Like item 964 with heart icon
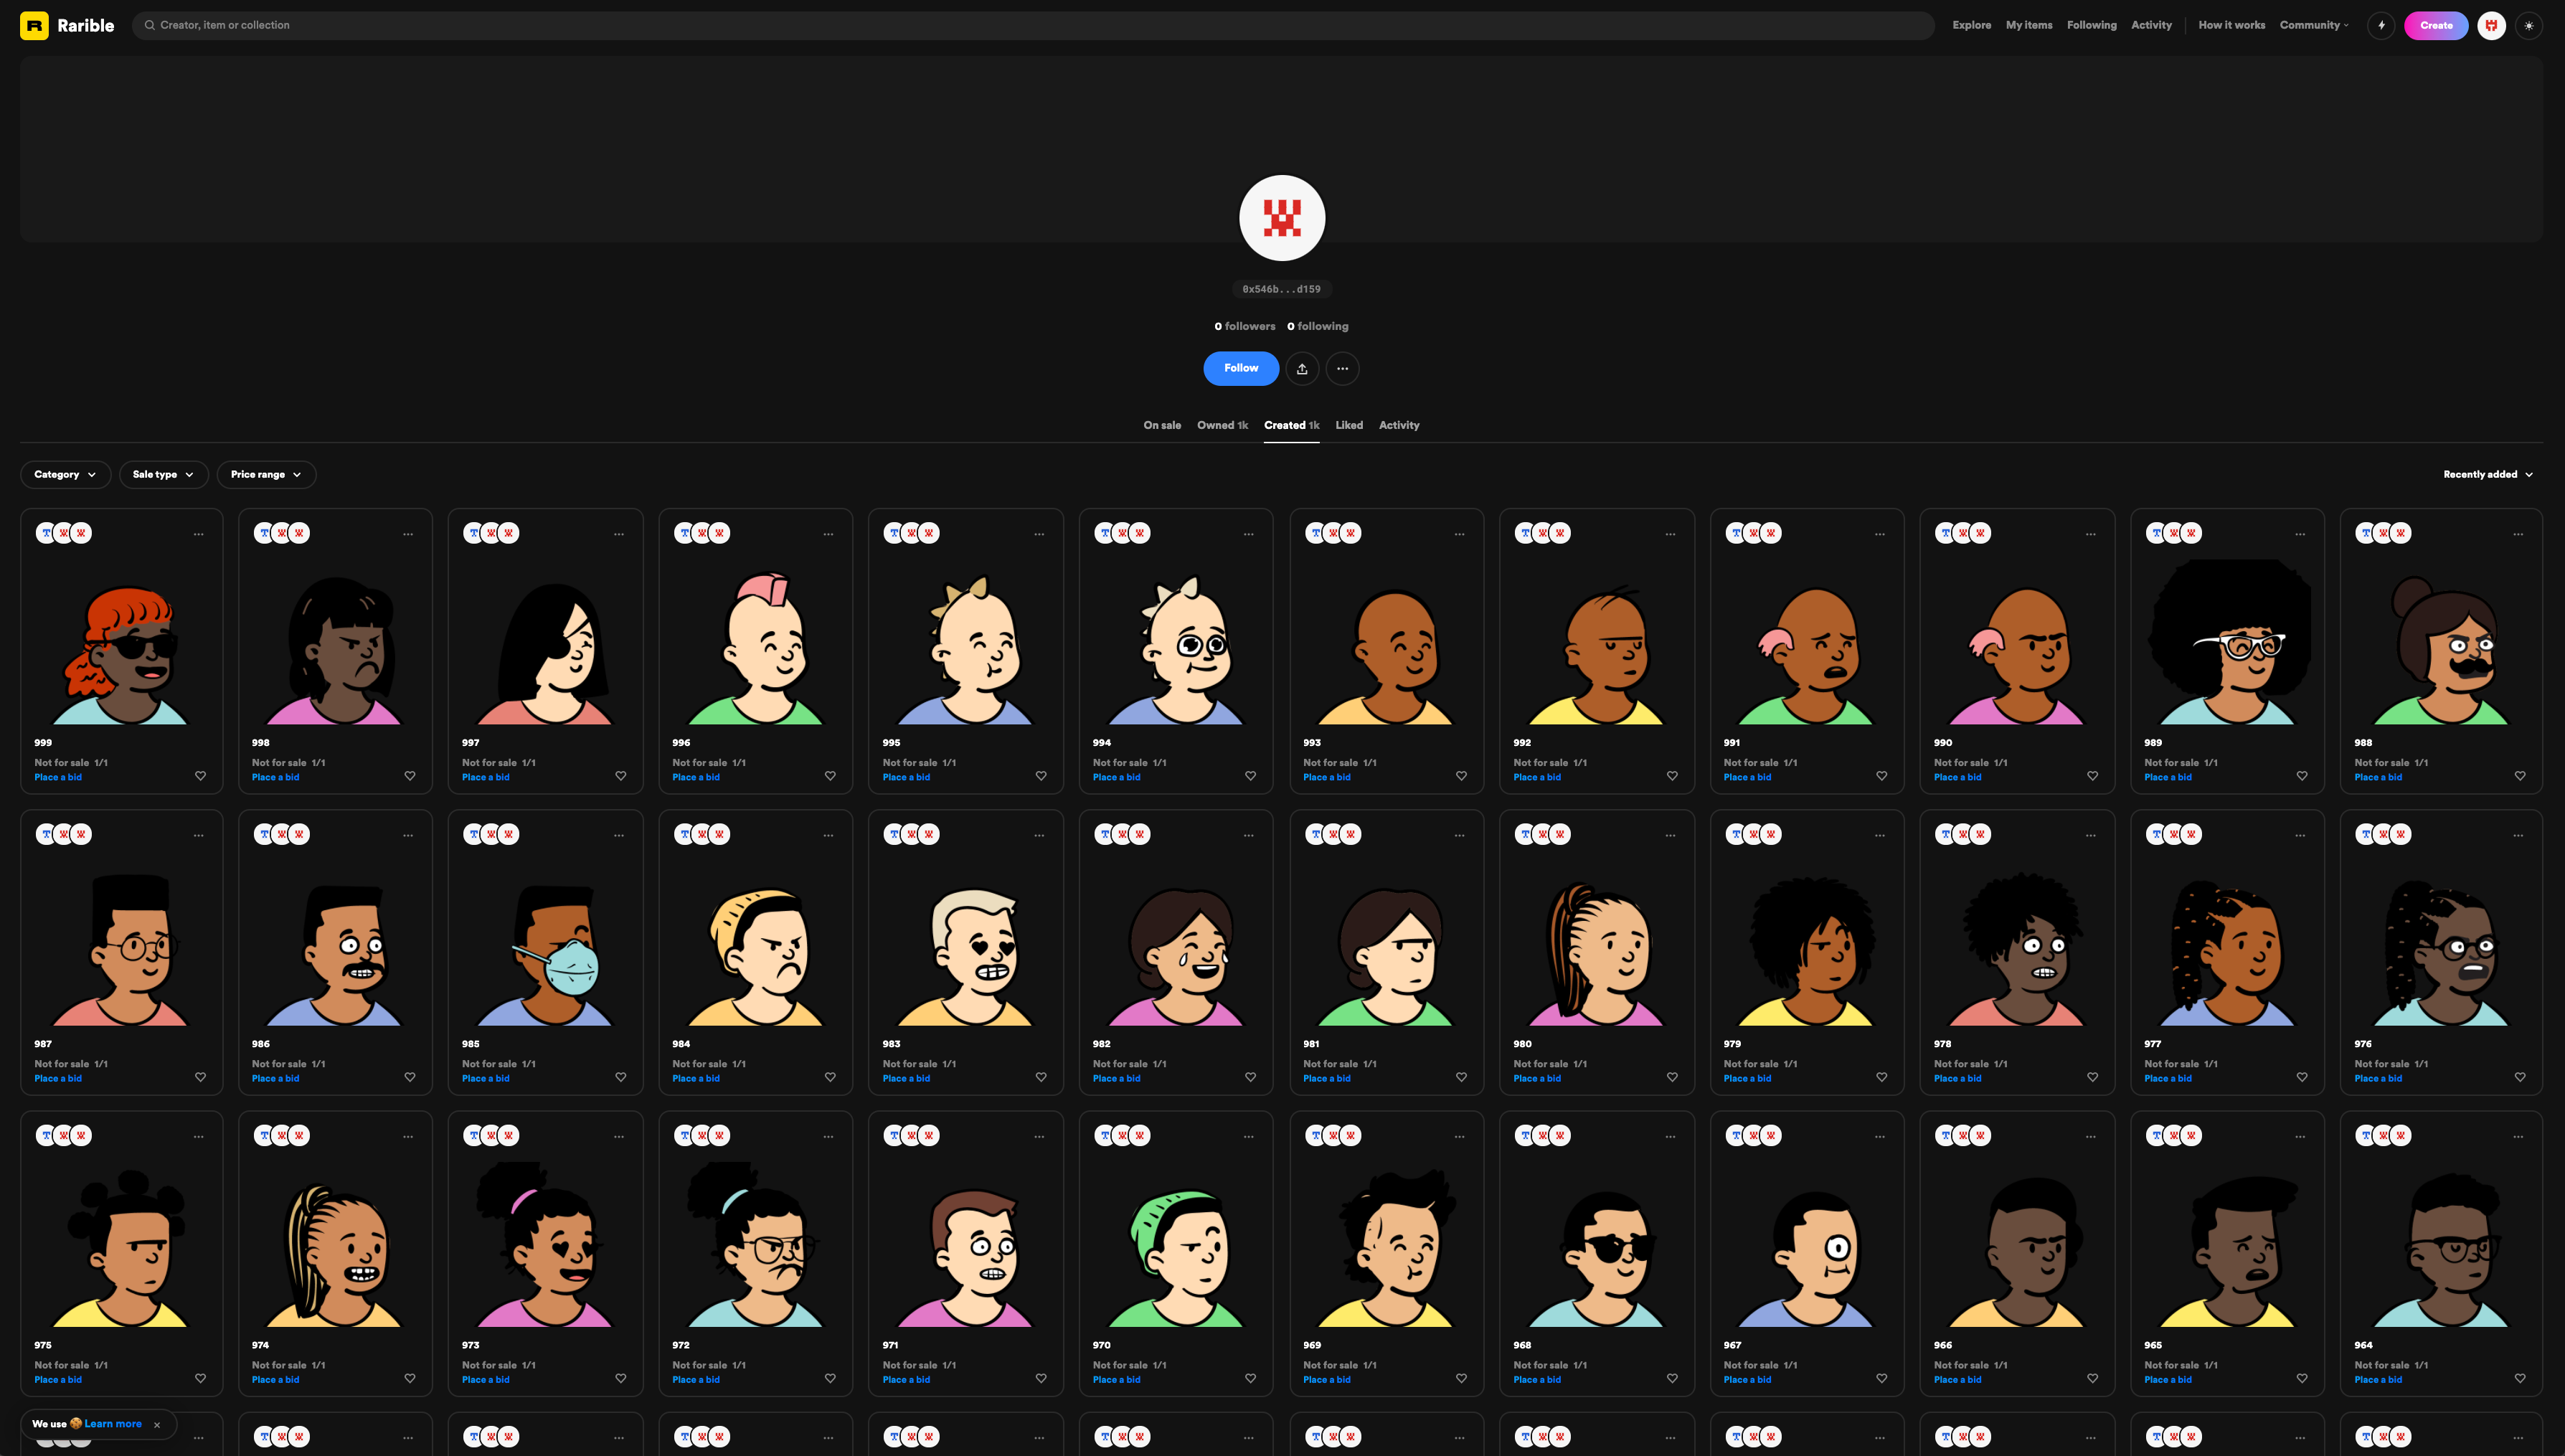 pyautogui.click(x=2520, y=1378)
